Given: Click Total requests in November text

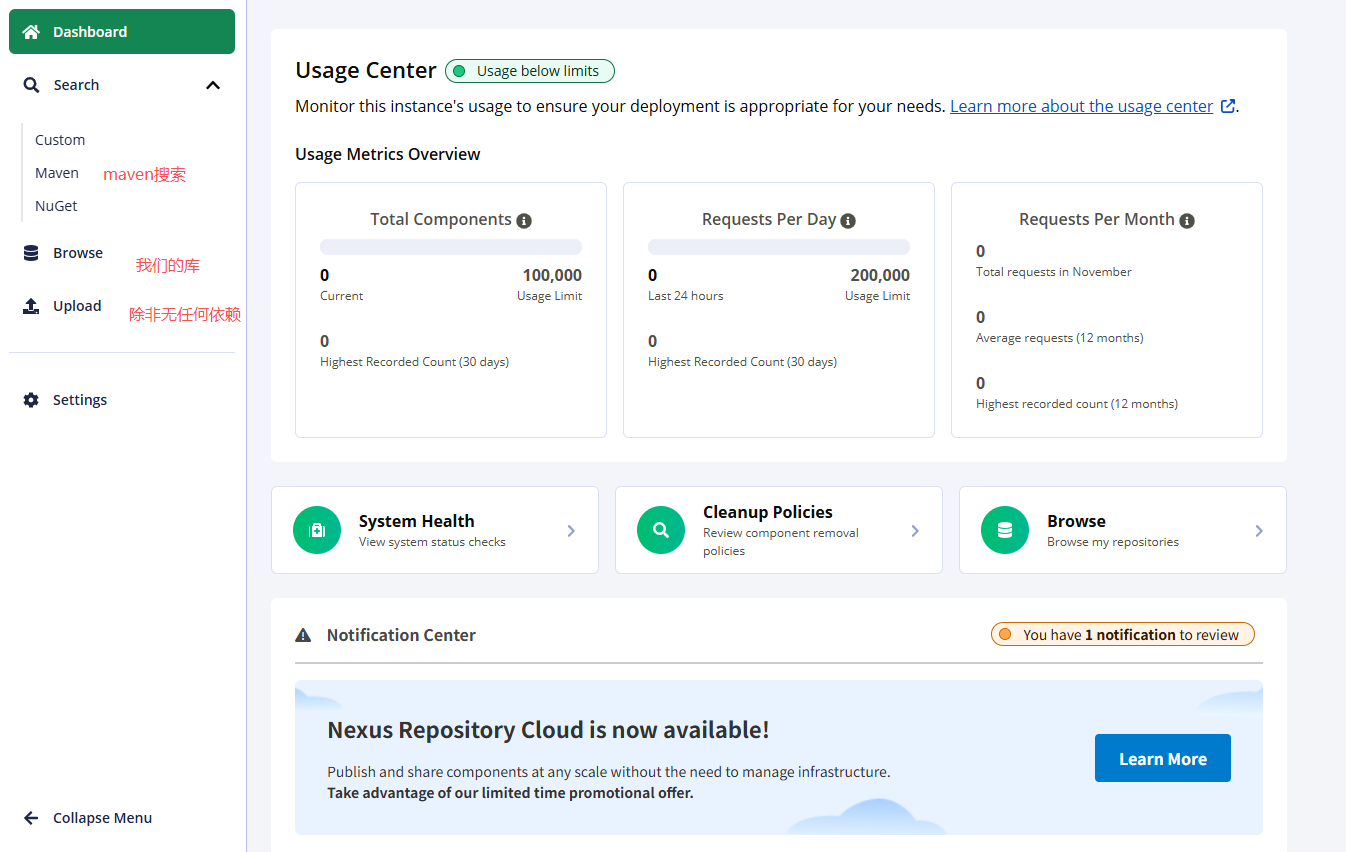Looking at the screenshot, I should 1054,272.
